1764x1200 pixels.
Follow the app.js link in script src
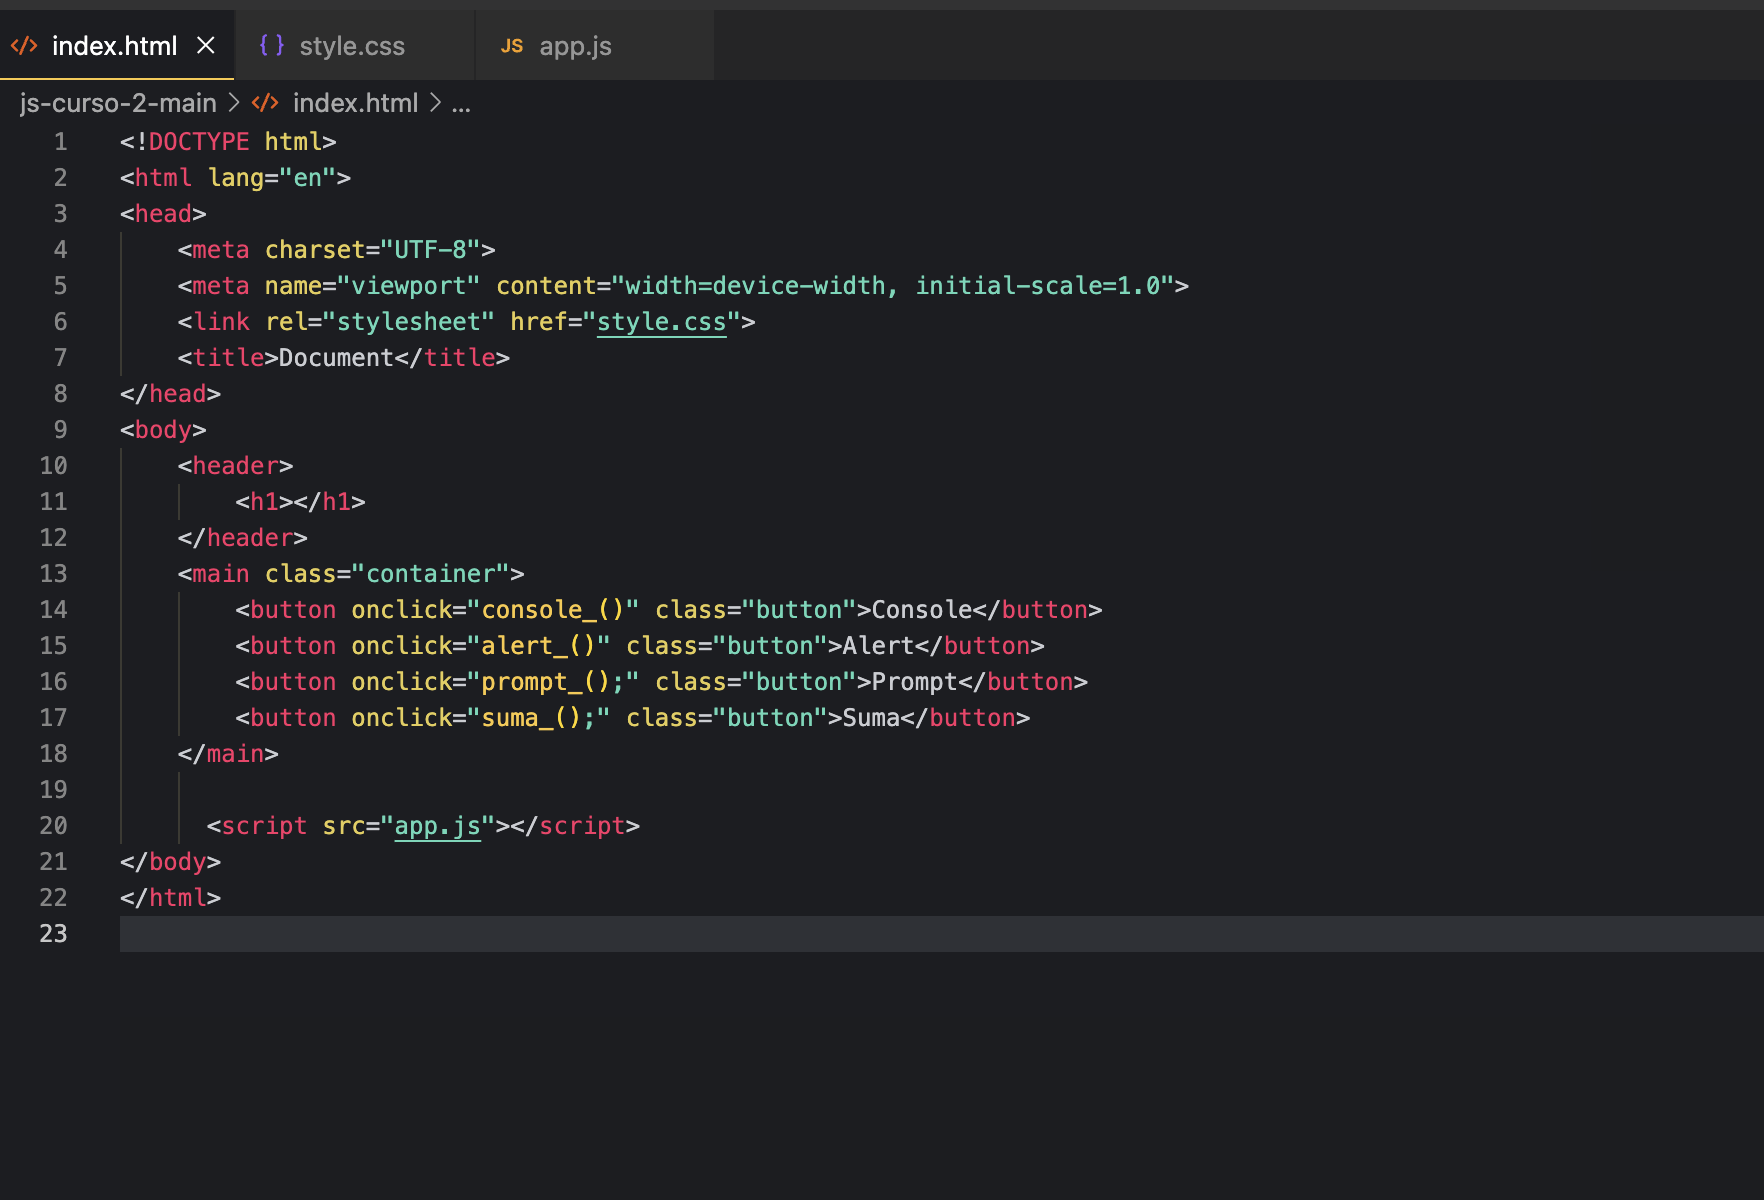click(x=438, y=826)
